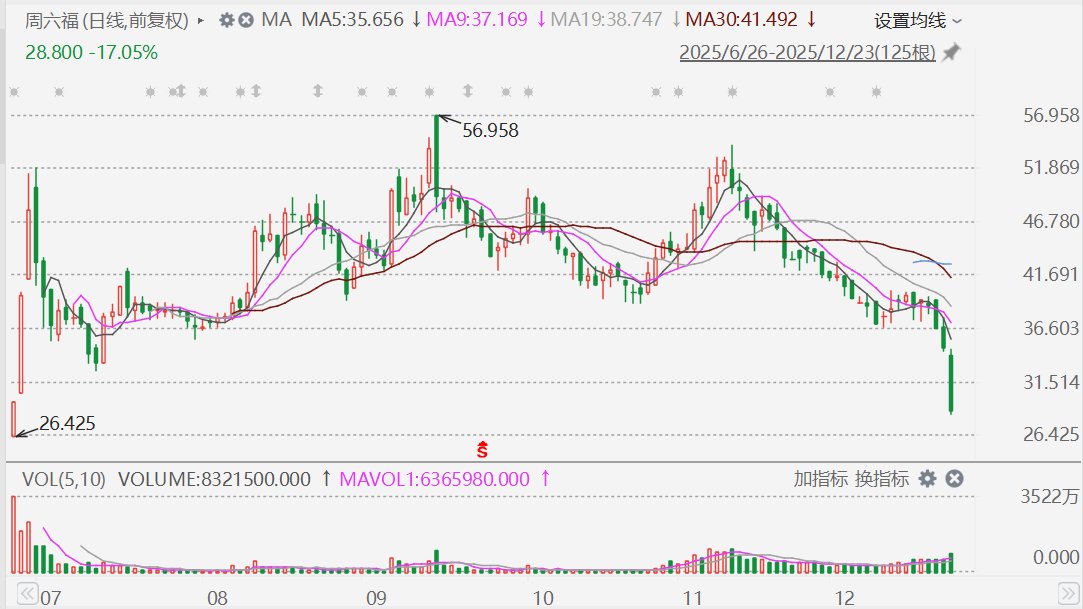Screen dimensions: 1083x609
Task: Click the 08 month label on time axis
Action: (218, 598)
